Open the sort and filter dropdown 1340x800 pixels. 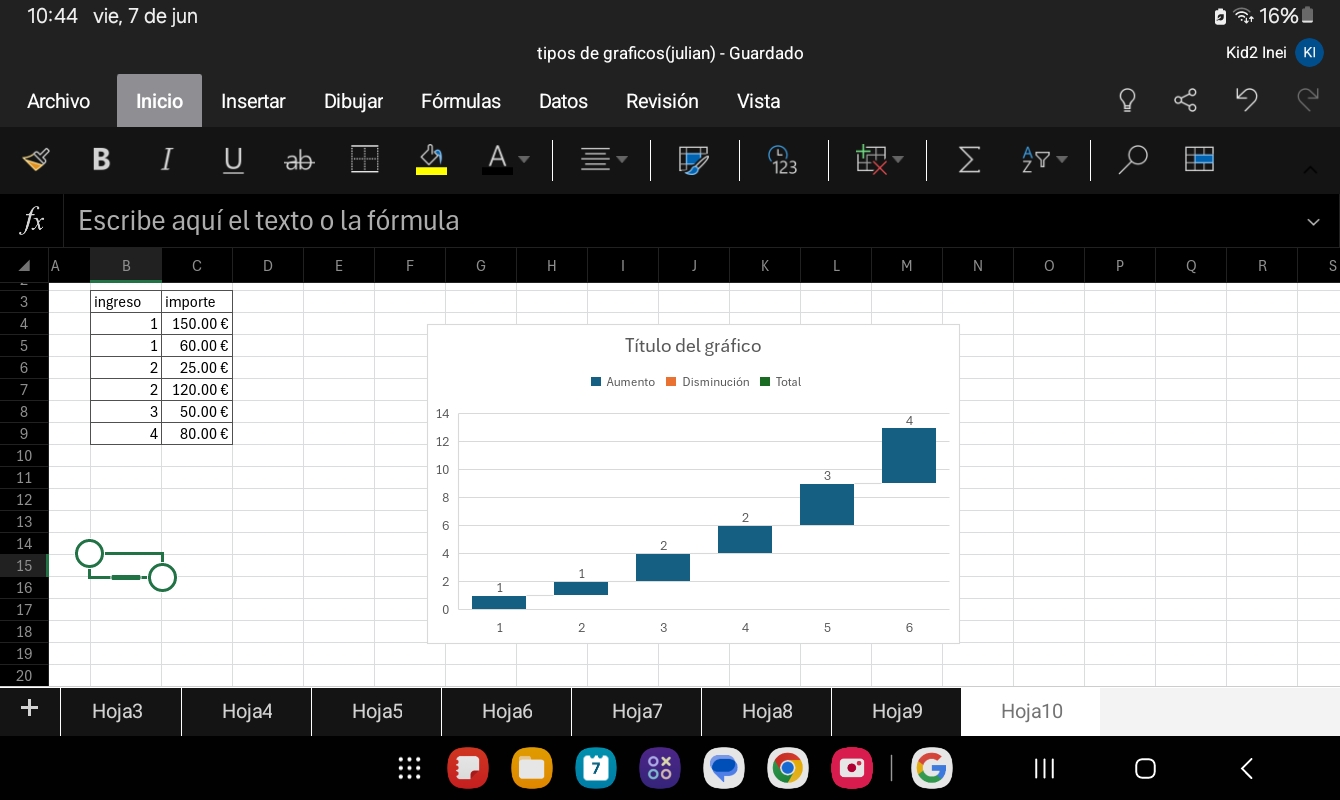click(x=1044, y=159)
